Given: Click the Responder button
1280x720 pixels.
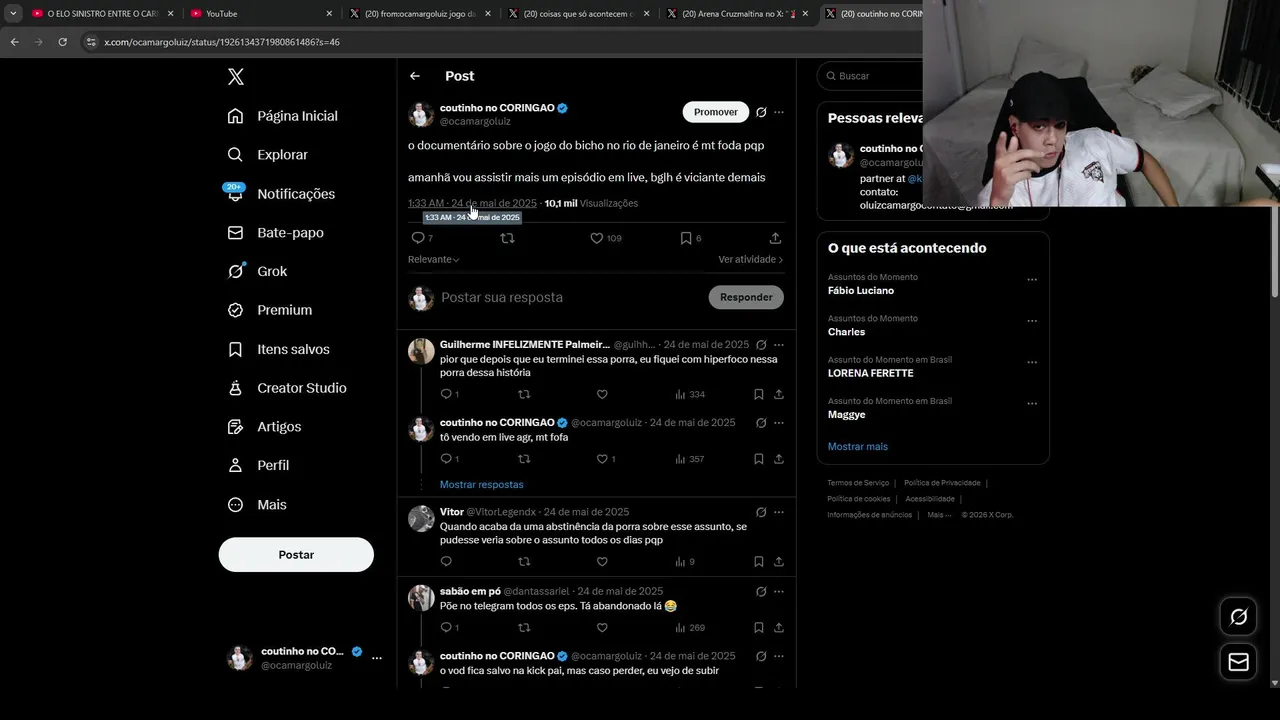Looking at the screenshot, I should (746, 297).
